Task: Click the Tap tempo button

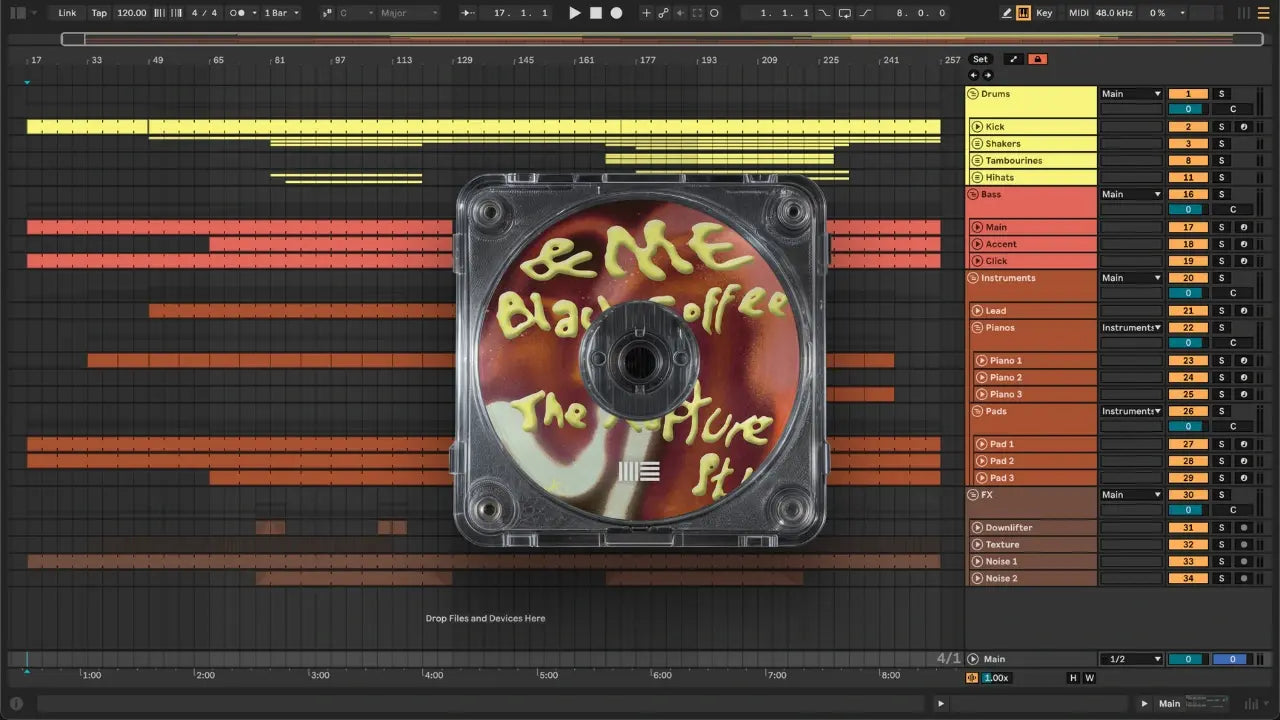Action: click(x=99, y=13)
